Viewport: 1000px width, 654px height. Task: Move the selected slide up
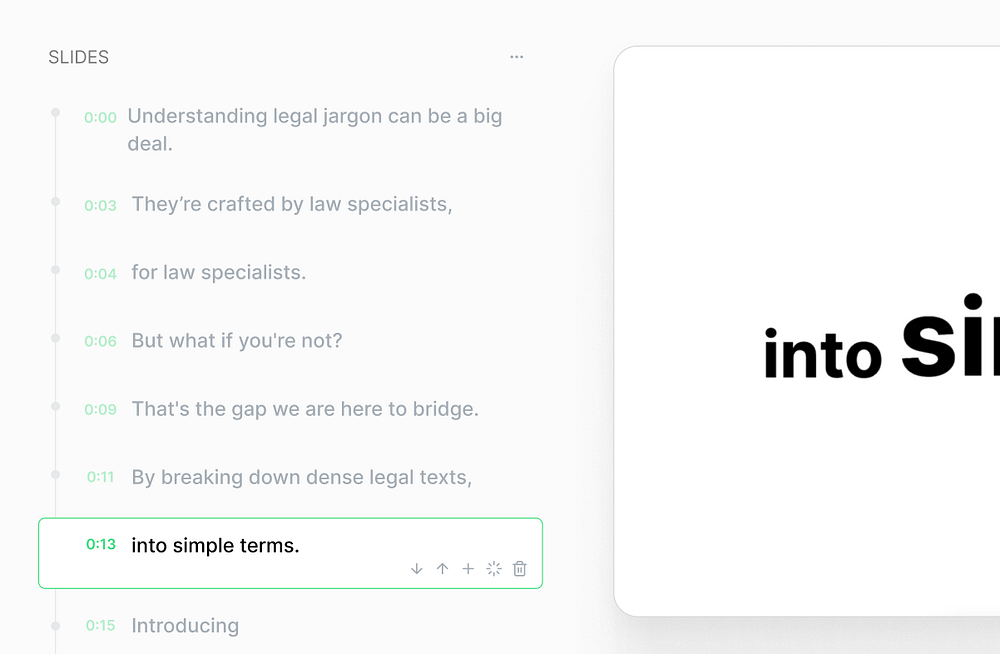[442, 569]
